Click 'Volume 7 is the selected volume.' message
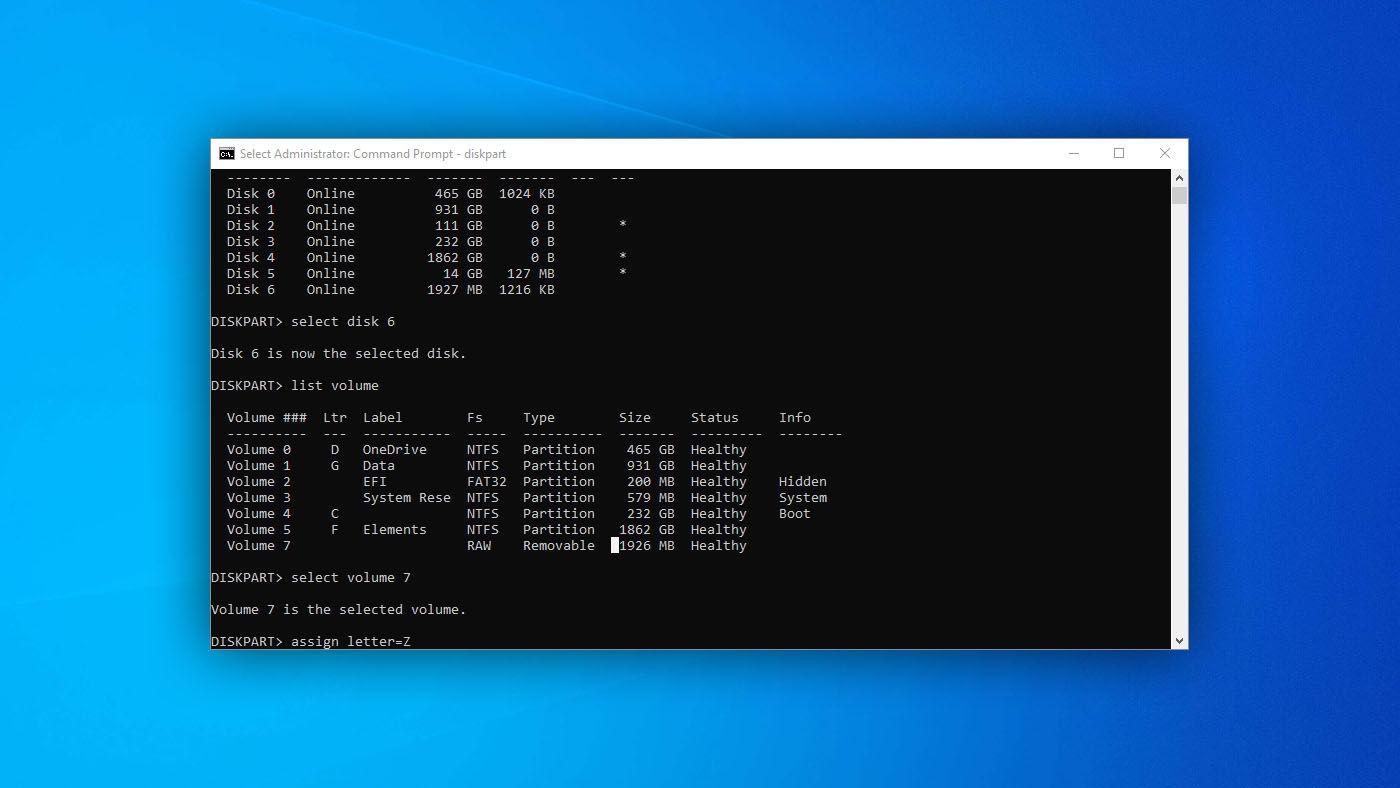This screenshot has width=1400, height=788. tap(339, 610)
